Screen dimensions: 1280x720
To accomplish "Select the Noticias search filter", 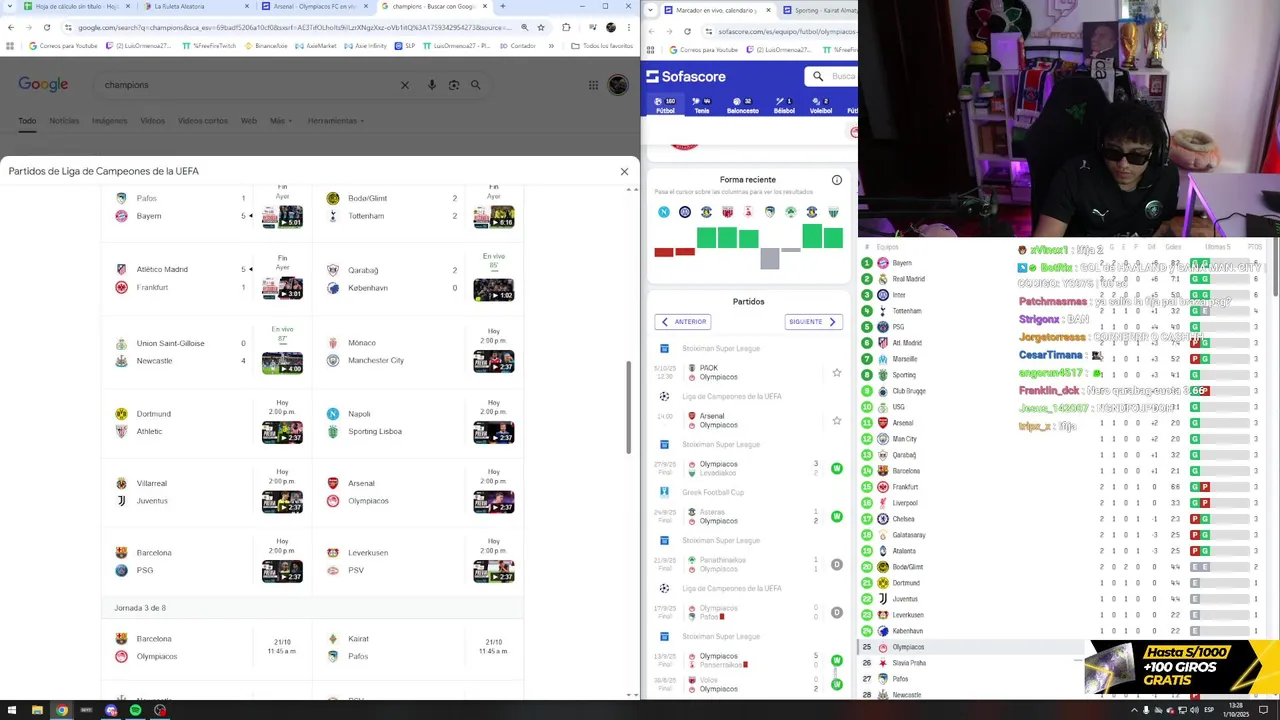I will pyautogui.click(x=64, y=121).
